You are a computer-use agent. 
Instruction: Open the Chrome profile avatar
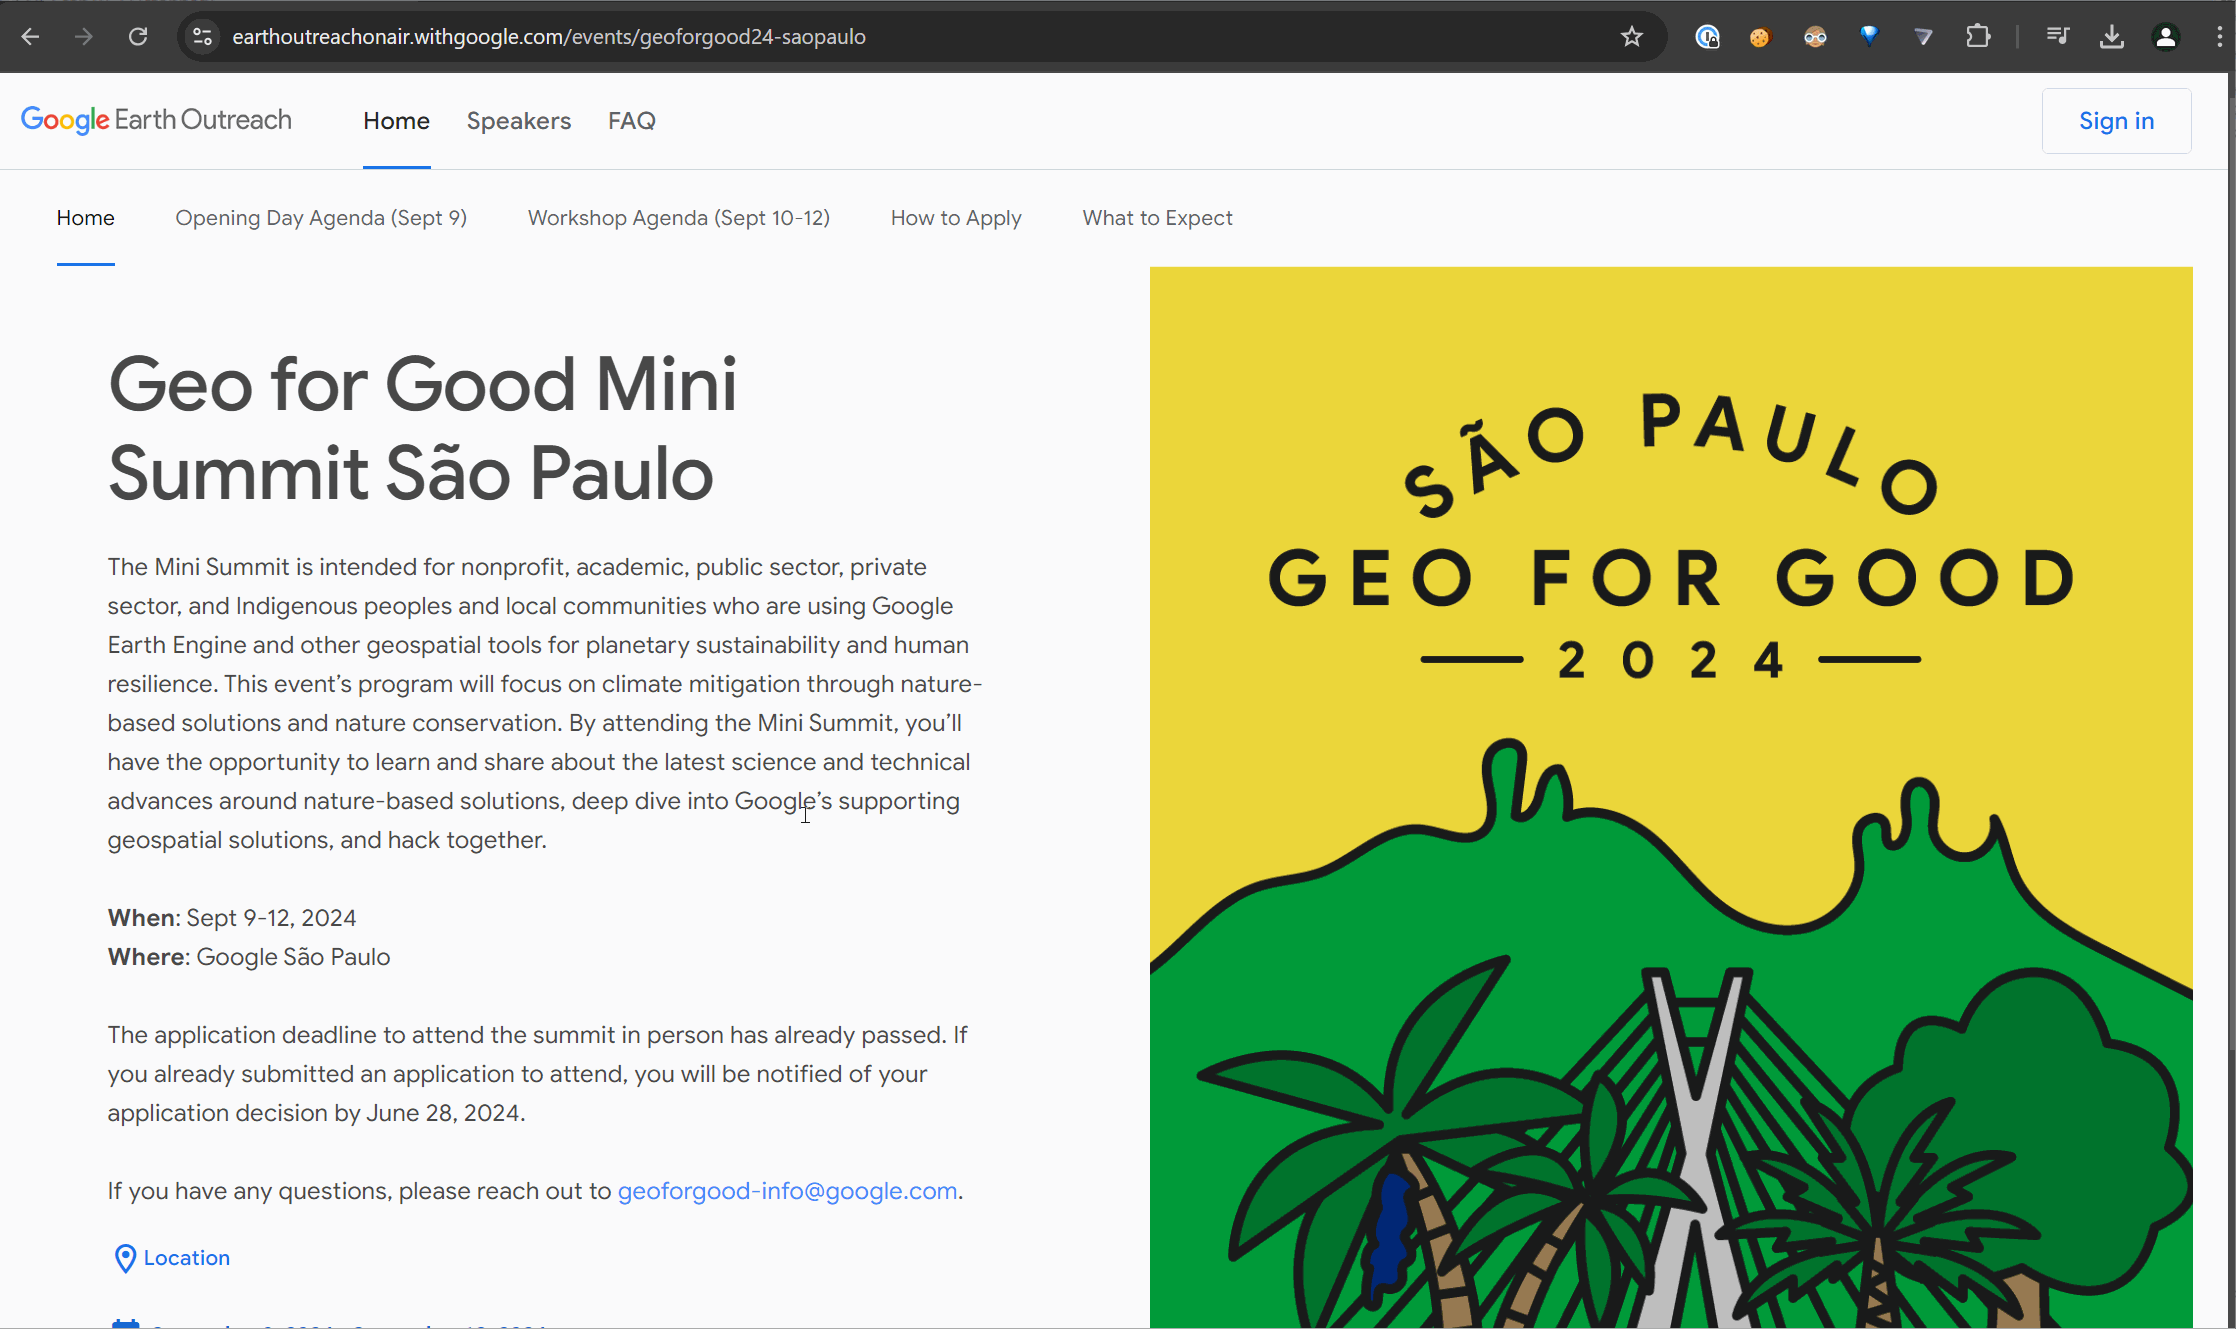2166,37
